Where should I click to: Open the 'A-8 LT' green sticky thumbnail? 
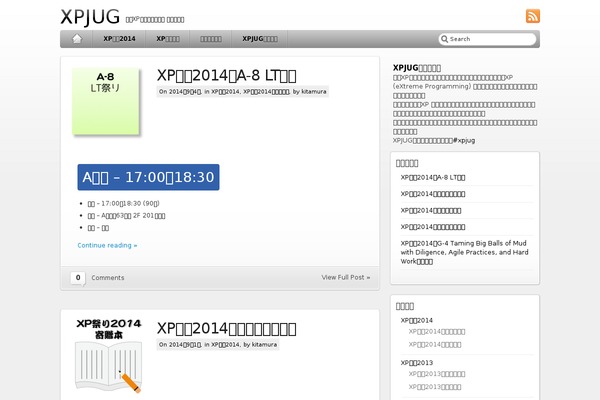106,101
